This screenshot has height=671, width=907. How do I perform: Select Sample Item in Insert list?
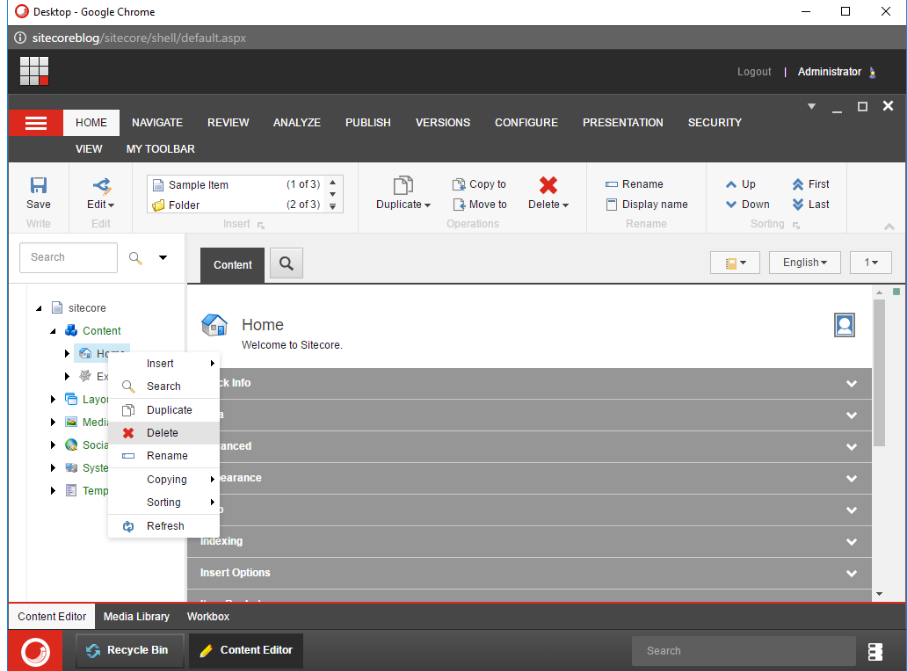236,185
